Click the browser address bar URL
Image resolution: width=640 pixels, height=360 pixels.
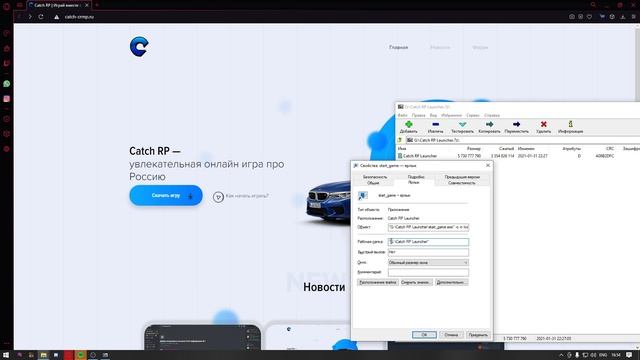click(x=79, y=17)
